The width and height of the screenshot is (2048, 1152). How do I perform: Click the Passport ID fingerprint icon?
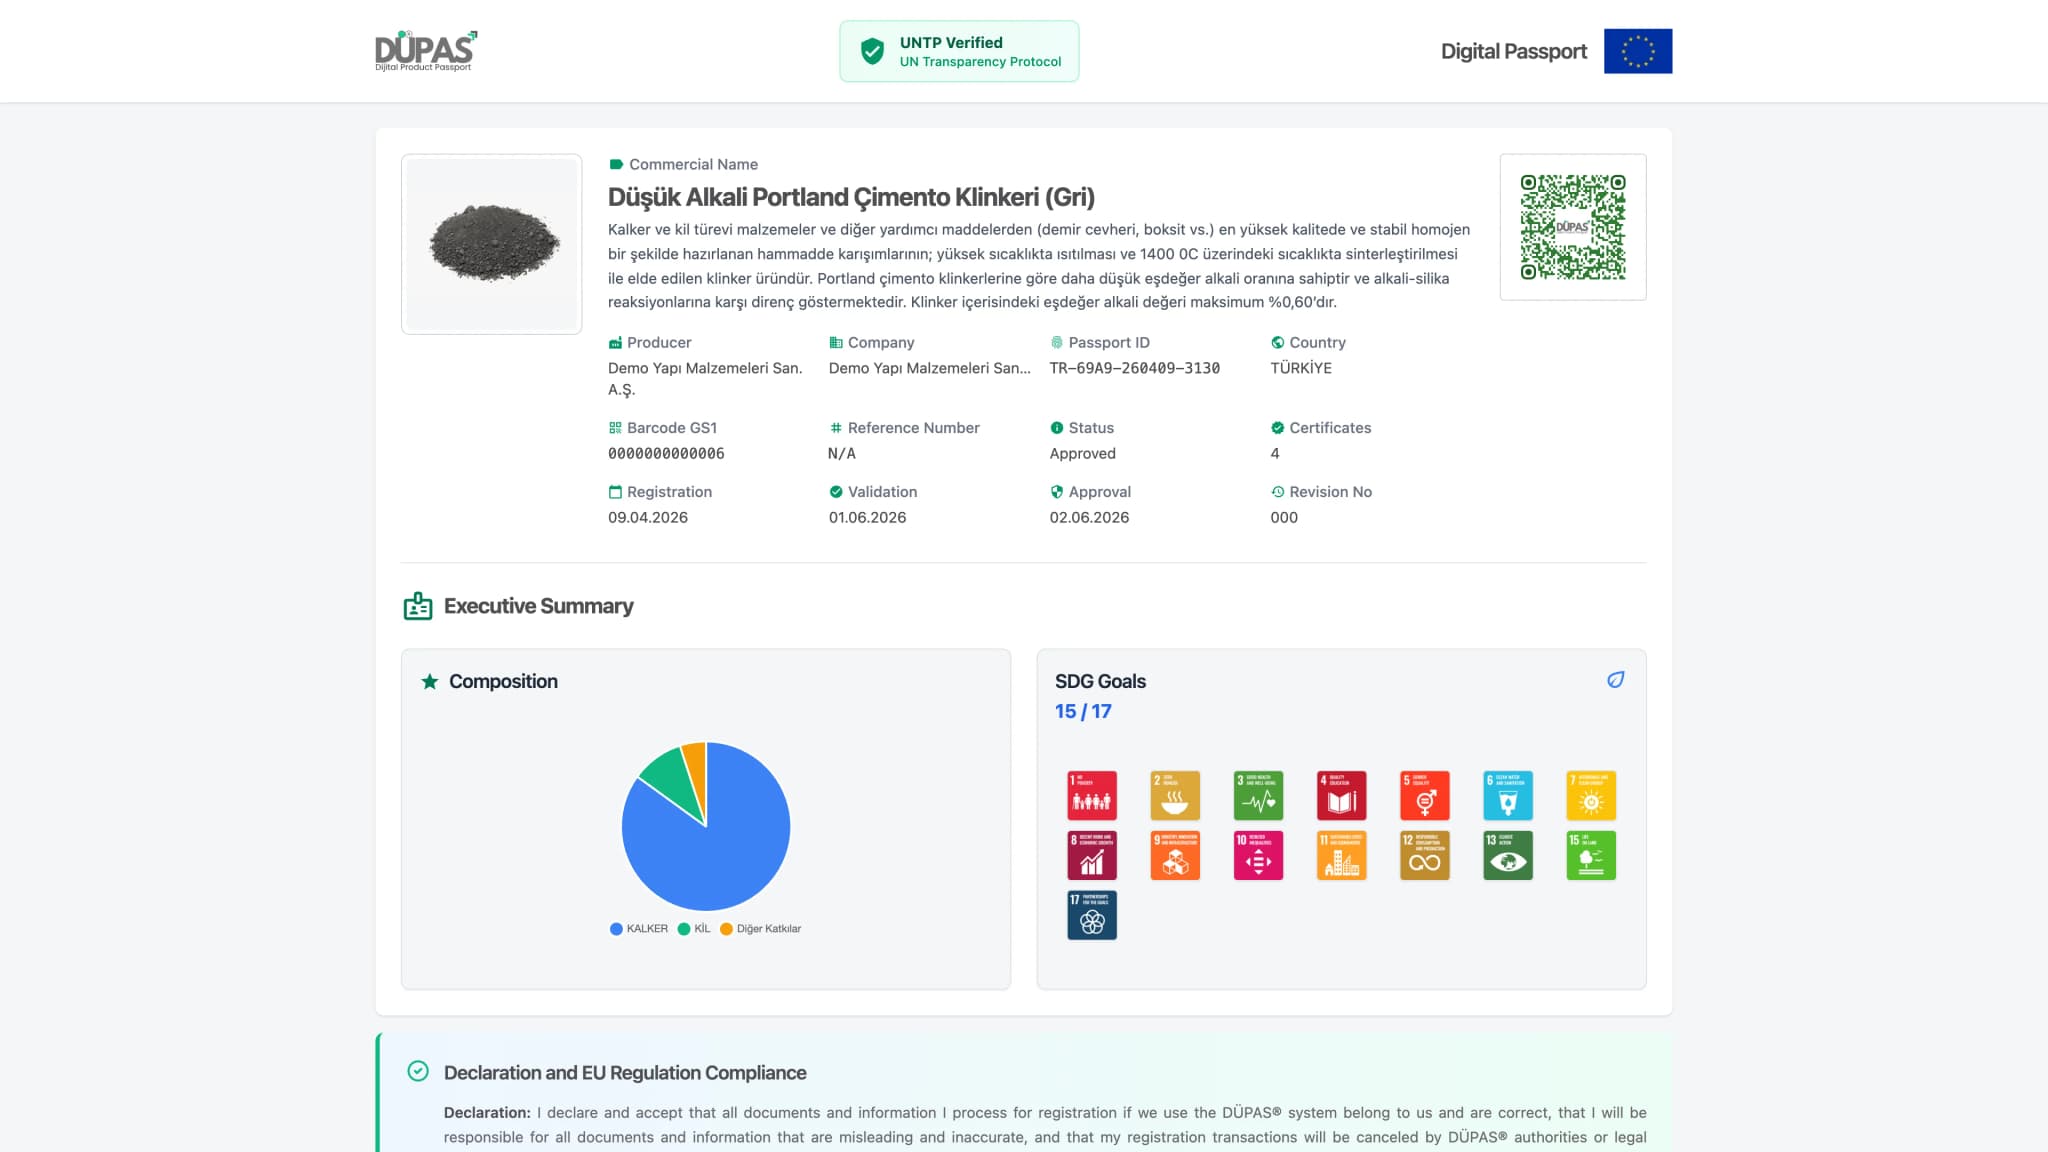pyautogui.click(x=1056, y=343)
